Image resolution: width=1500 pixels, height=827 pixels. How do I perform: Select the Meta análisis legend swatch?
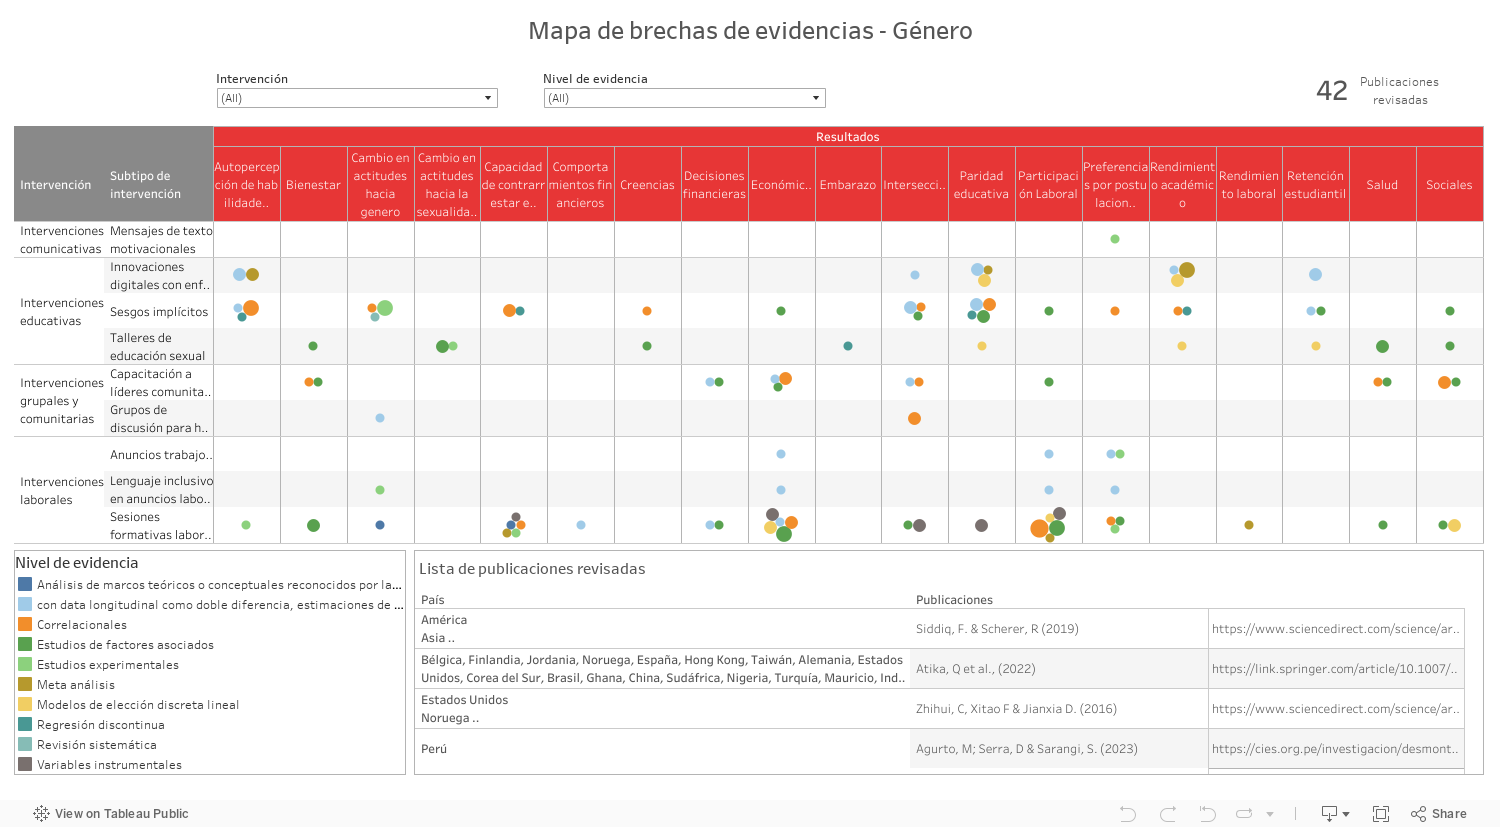pyautogui.click(x=25, y=684)
